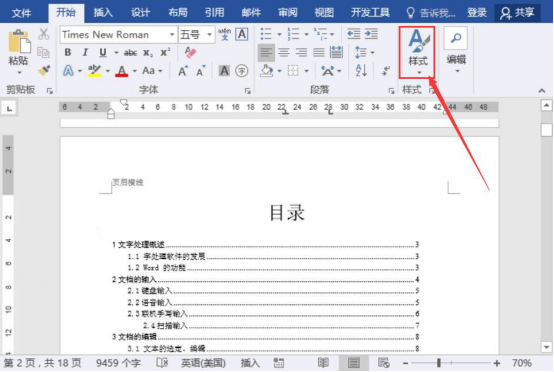Toggle superscript formatting
The width and height of the screenshot is (554, 372).
[x=165, y=53]
